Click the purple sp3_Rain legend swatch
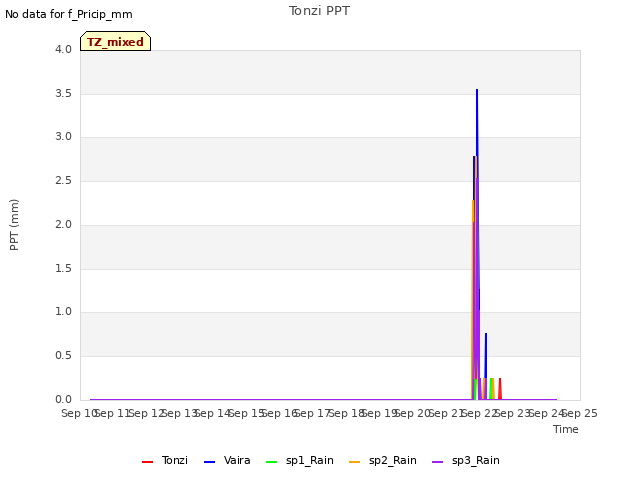Screen dimensions: 640x480 [x=438, y=462]
